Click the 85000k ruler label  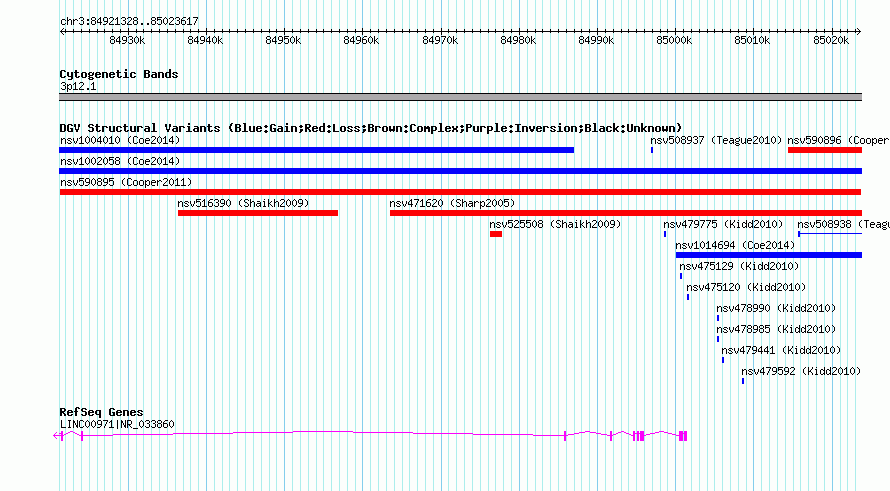coord(674,40)
